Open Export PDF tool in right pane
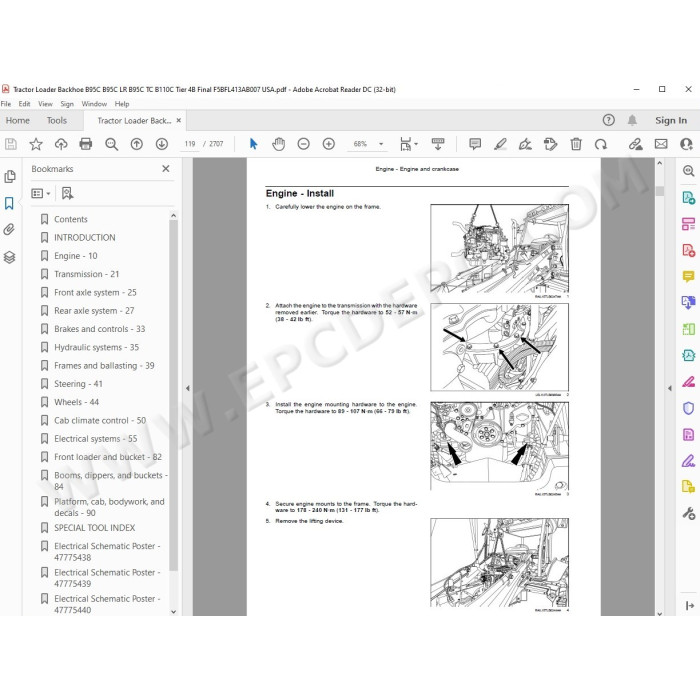The height and width of the screenshot is (700, 700). coord(688,197)
